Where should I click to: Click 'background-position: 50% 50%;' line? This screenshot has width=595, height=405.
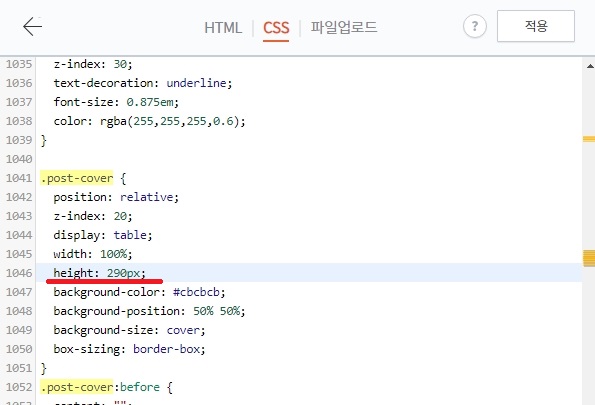150,311
